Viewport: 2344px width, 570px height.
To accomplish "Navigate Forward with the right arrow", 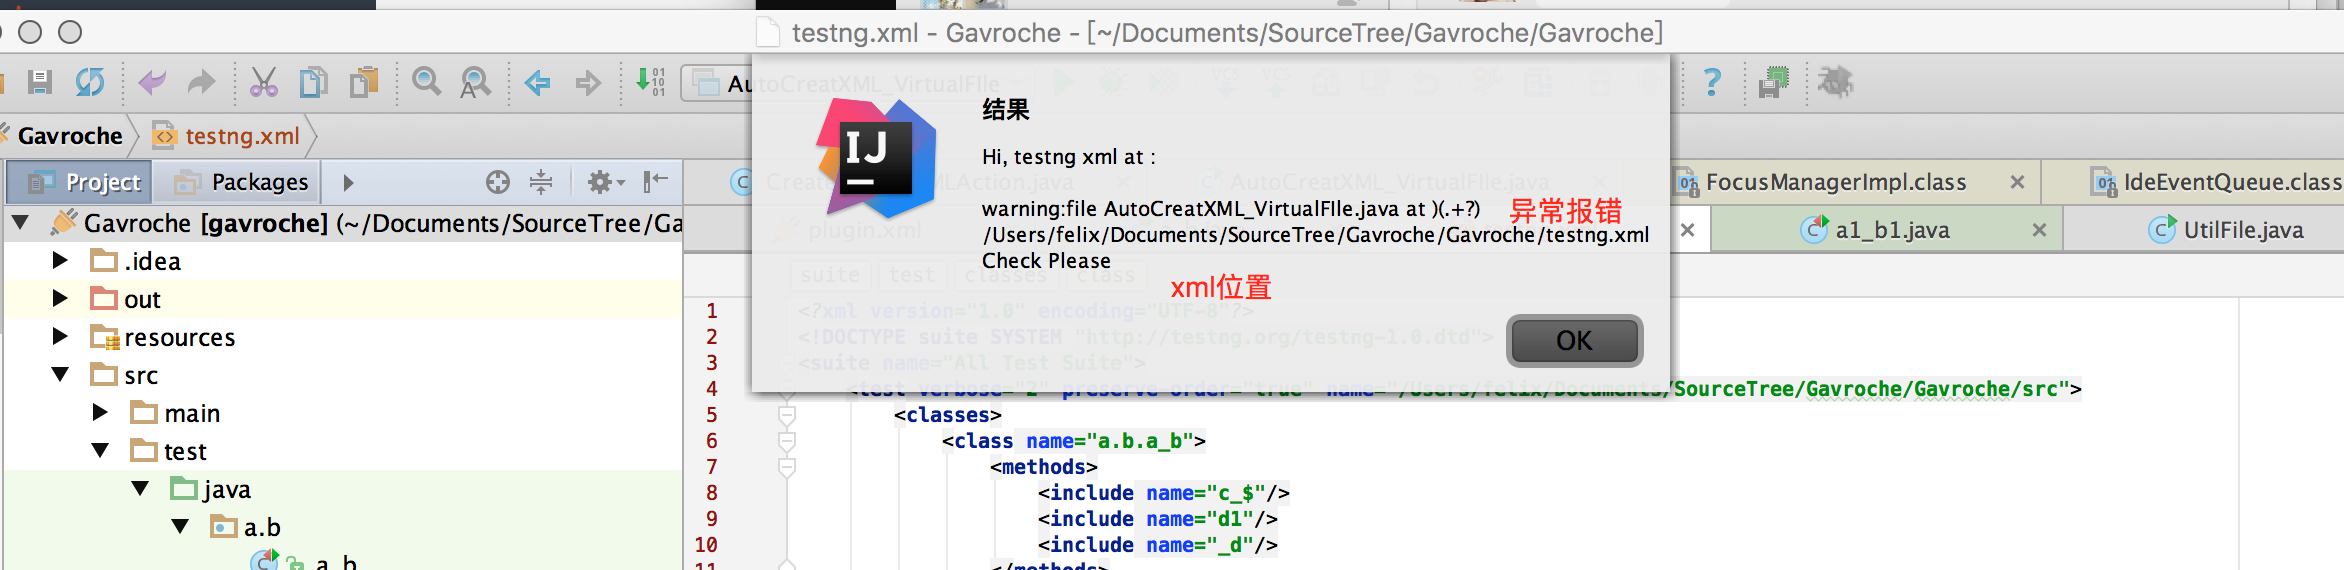I will [x=588, y=83].
